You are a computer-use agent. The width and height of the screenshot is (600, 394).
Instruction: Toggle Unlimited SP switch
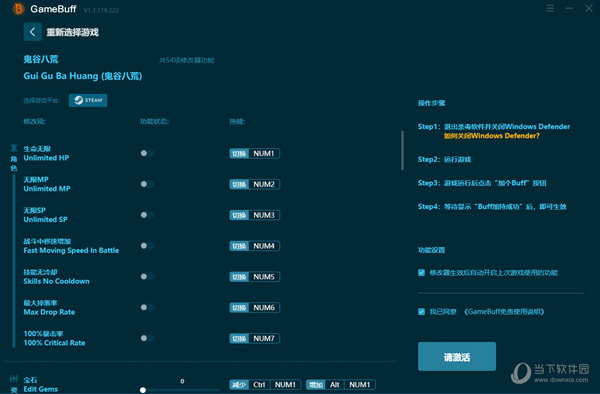point(147,215)
